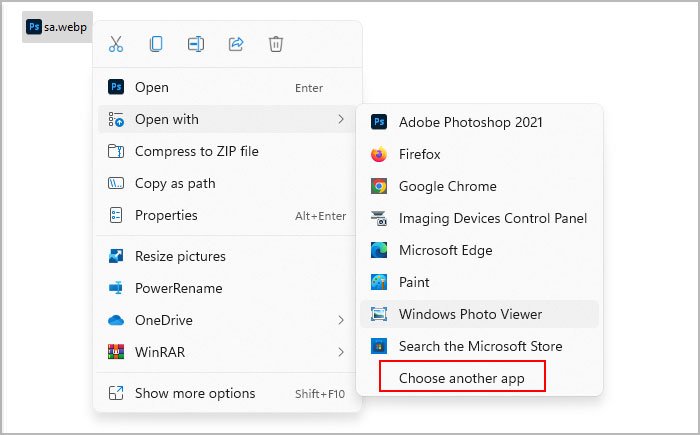
Task: Click Choose another app
Action: pos(461,378)
